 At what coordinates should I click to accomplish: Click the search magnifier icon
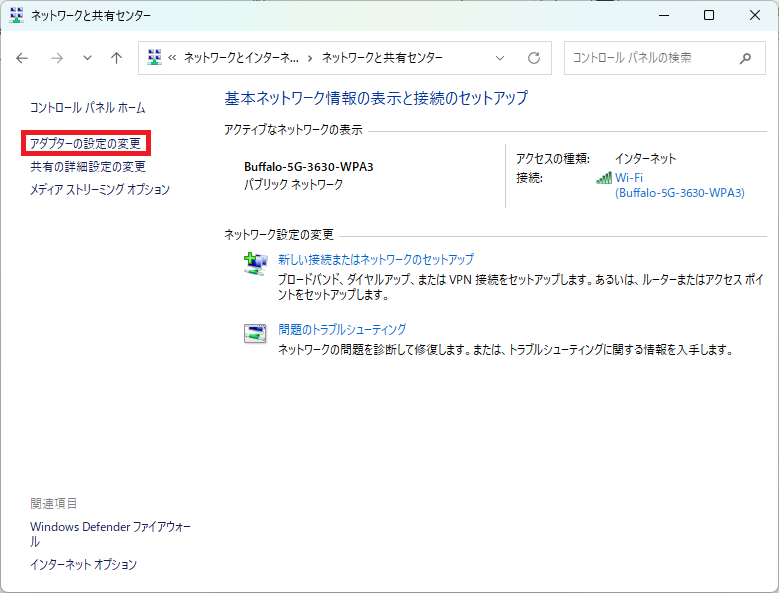click(745, 58)
